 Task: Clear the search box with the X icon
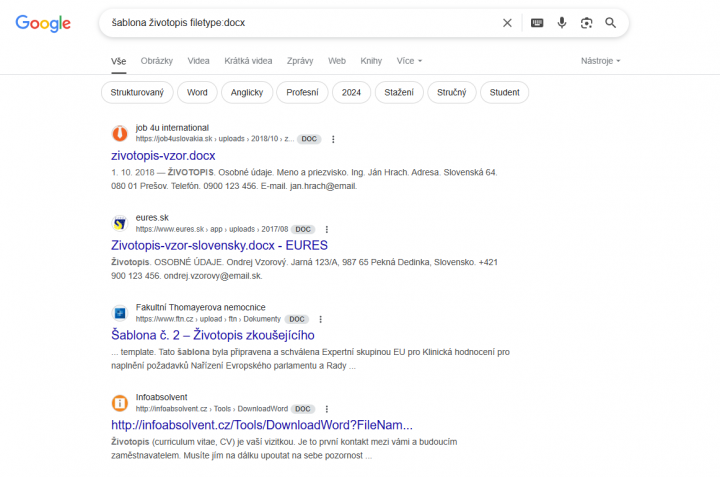507,23
